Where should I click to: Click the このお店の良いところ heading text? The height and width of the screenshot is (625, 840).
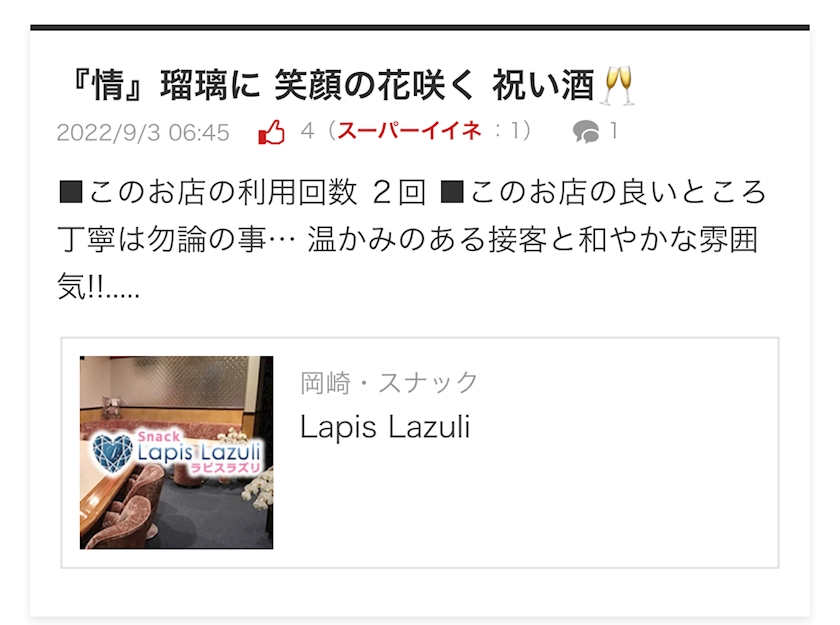(604, 192)
